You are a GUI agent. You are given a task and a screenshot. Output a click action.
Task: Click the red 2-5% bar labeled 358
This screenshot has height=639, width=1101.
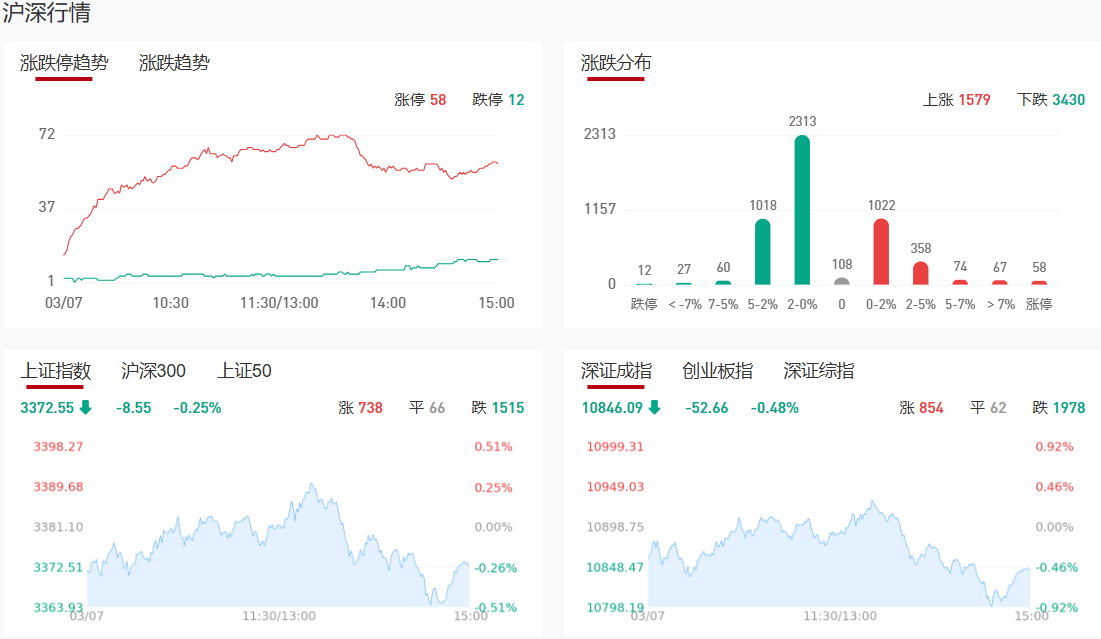click(x=920, y=273)
